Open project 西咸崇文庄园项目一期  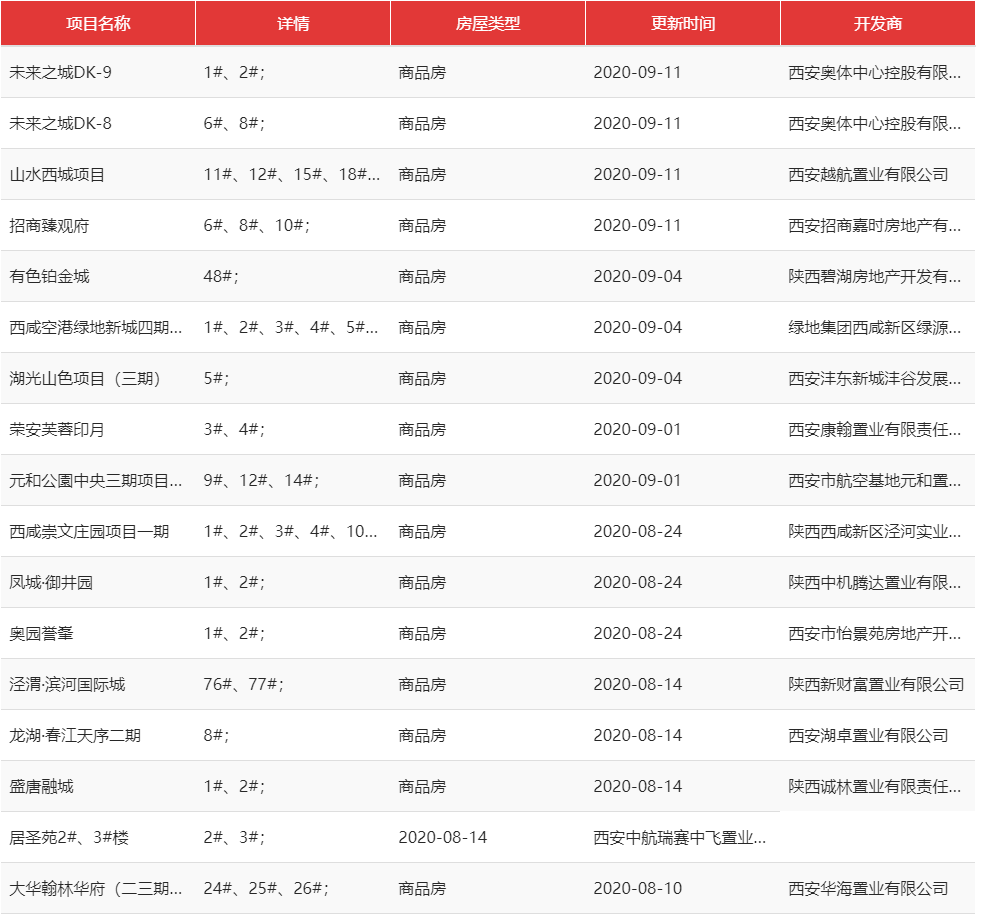pos(89,531)
